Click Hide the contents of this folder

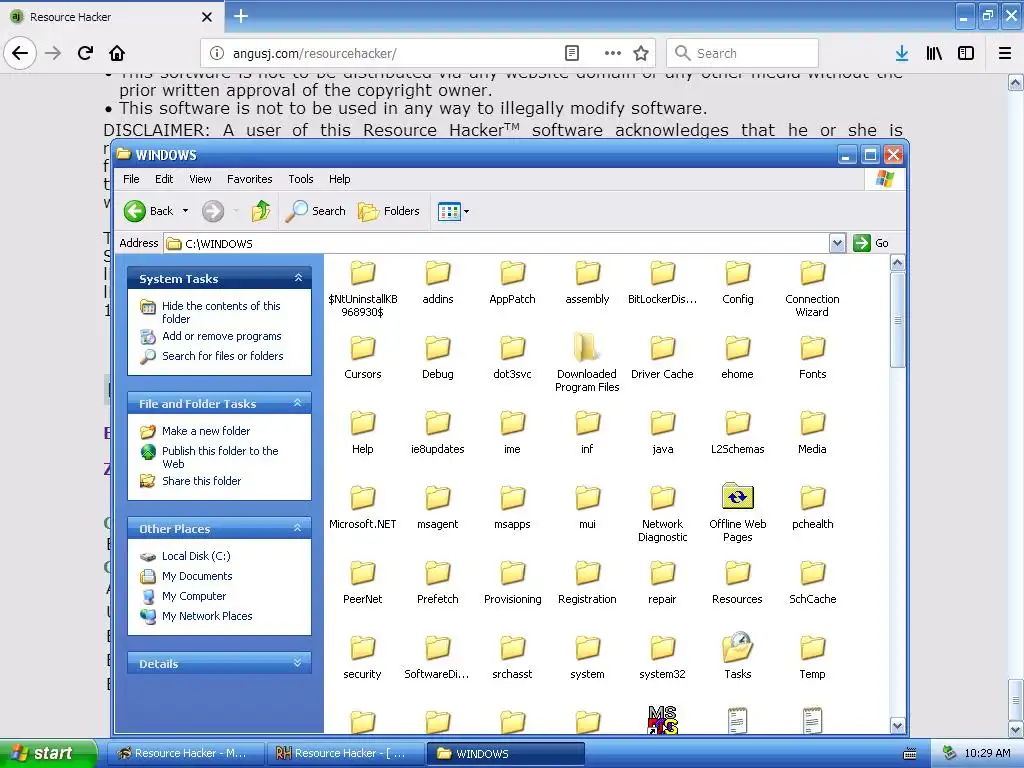(221, 312)
